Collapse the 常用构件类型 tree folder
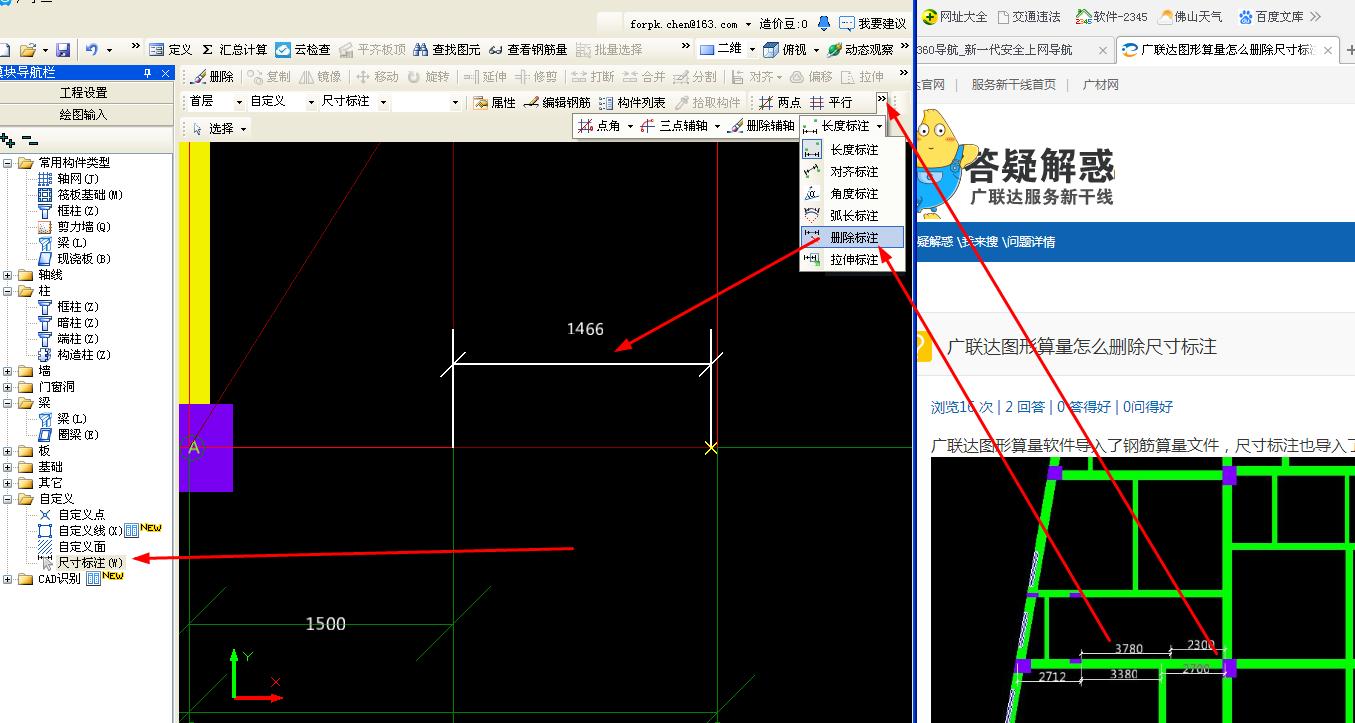Screen dimensions: 1355x723 8,163
